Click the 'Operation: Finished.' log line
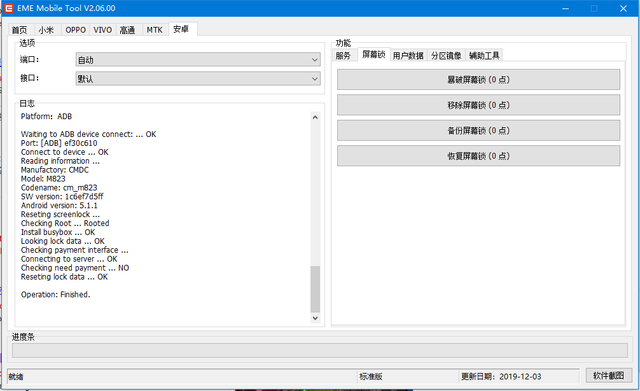This screenshot has width=640, height=391. click(56, 295)
